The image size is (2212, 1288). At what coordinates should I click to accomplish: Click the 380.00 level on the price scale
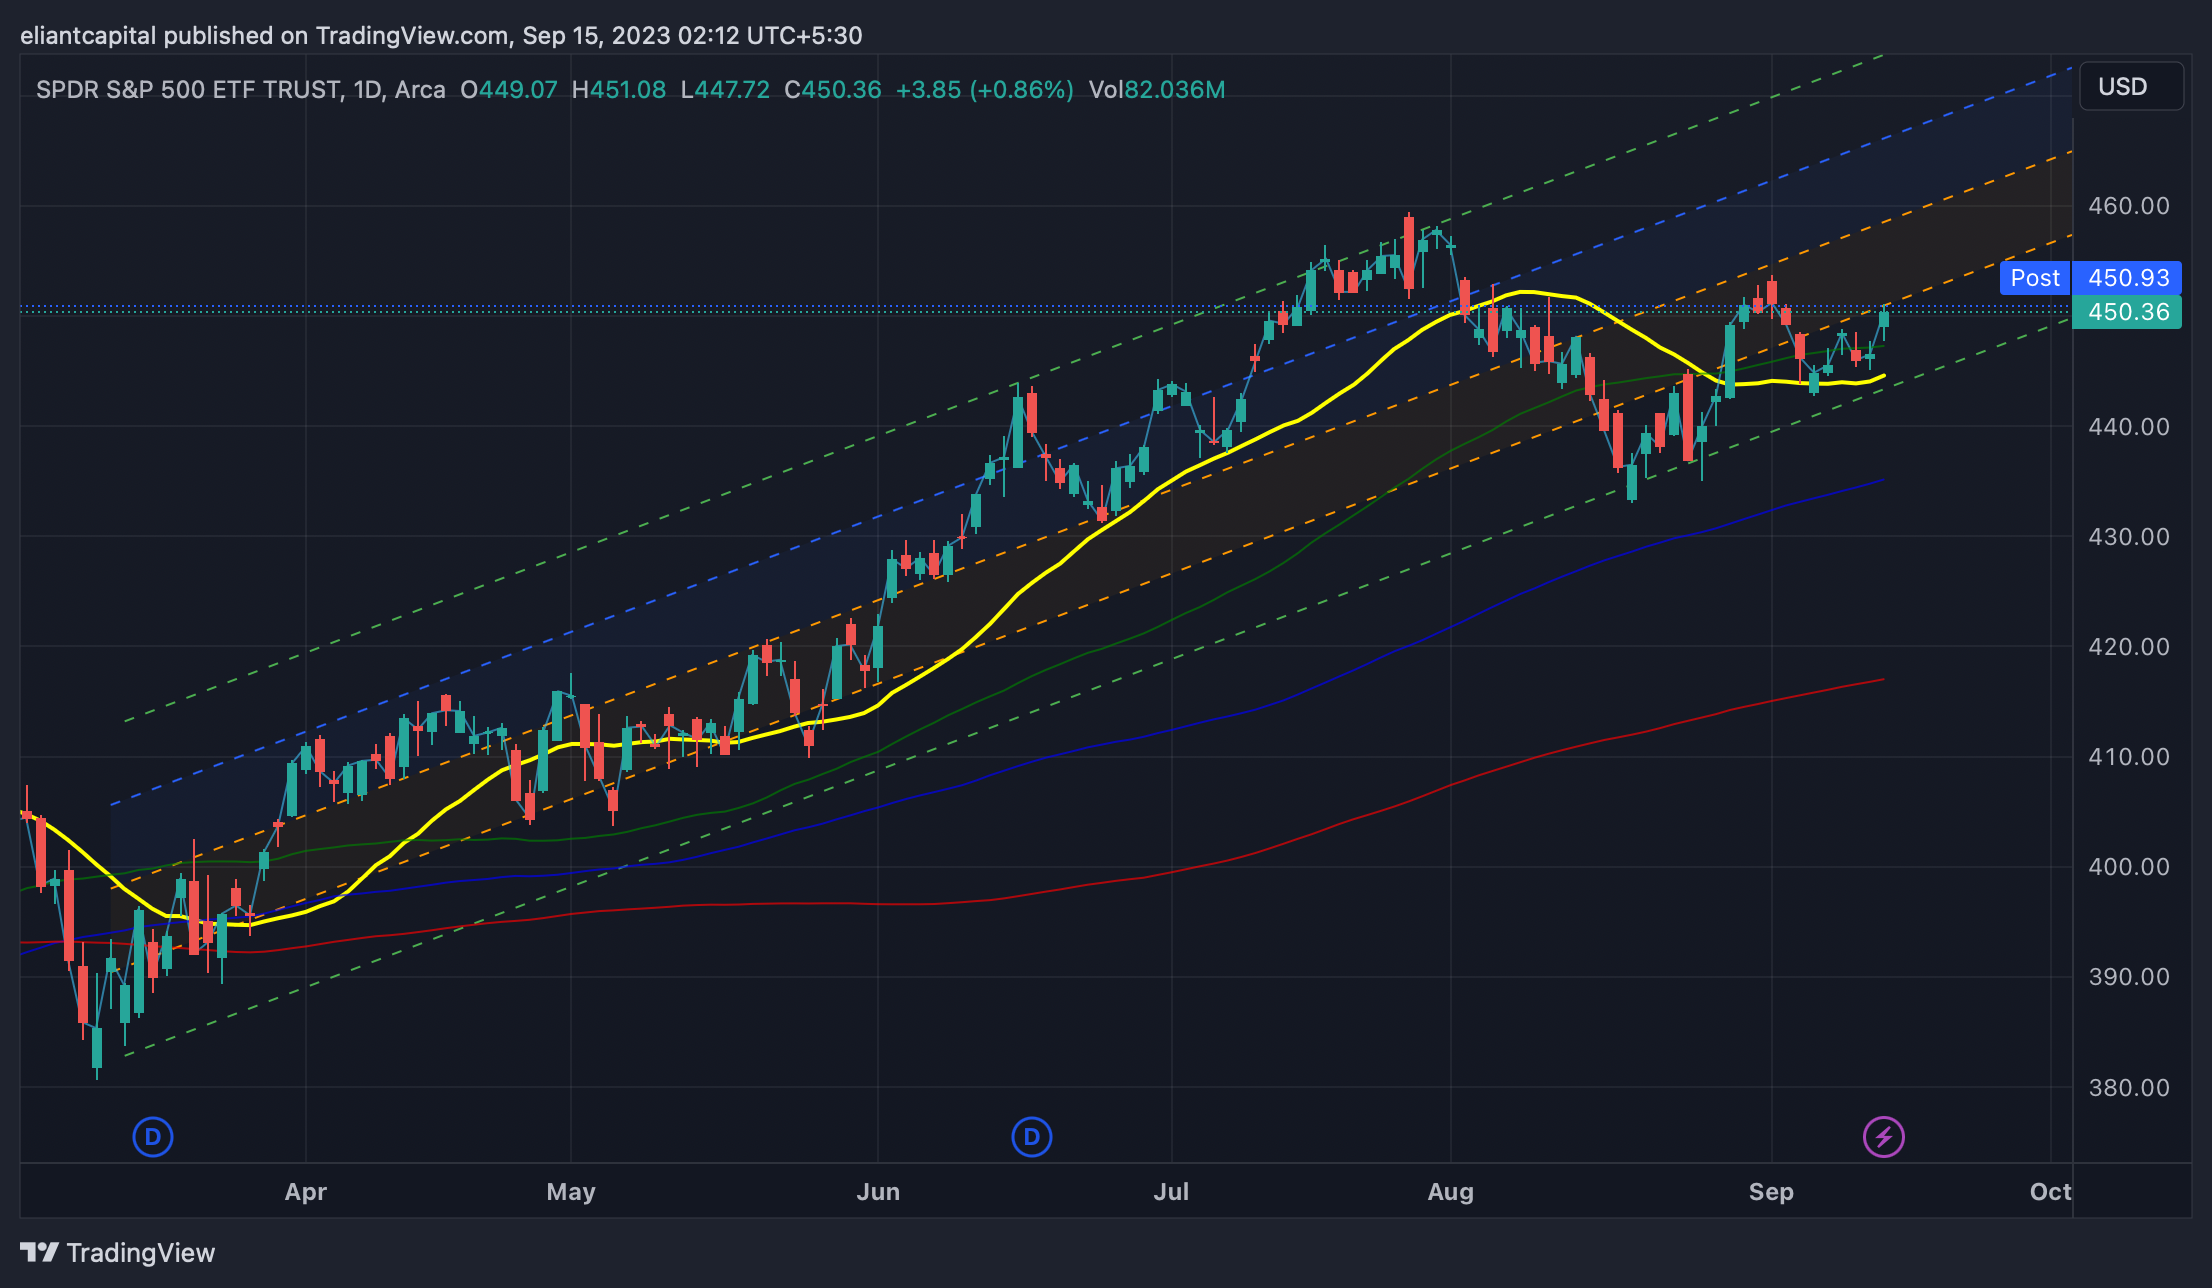2128,1087
